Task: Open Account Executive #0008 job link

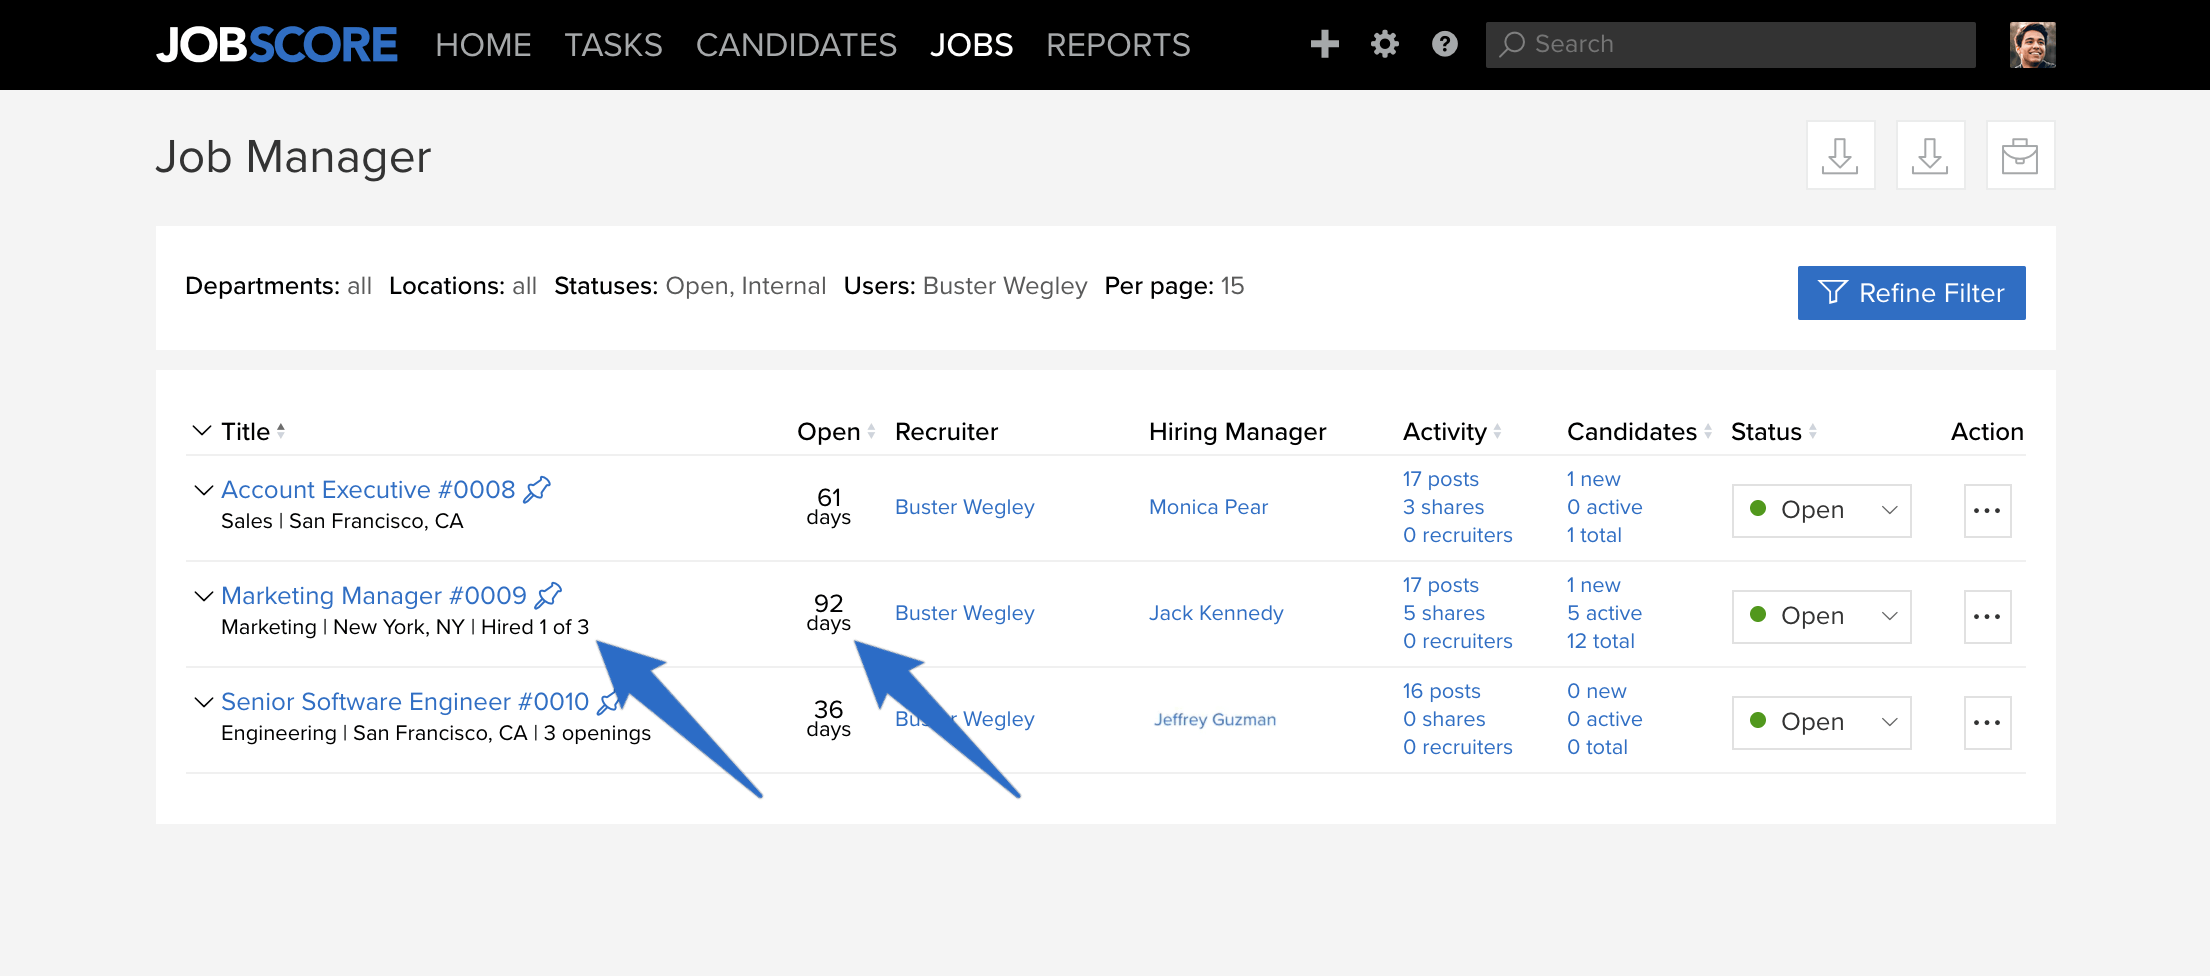Action: [368, 489]
